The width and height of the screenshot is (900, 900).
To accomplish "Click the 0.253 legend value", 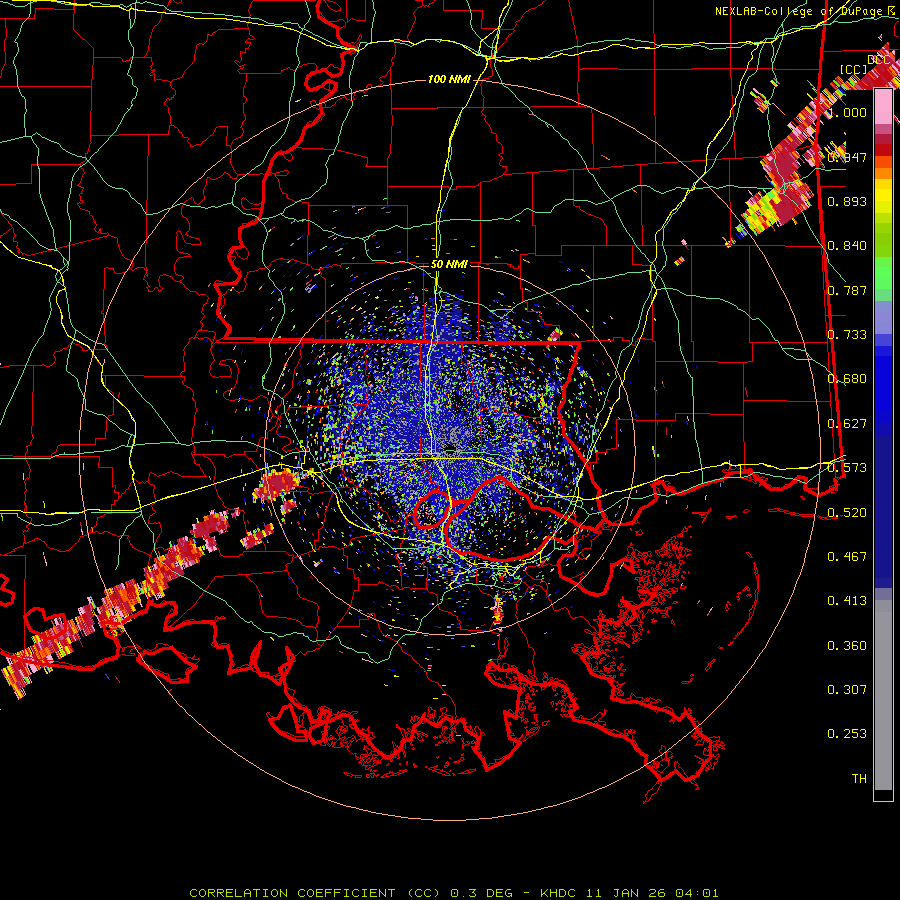I will (847, 734).
